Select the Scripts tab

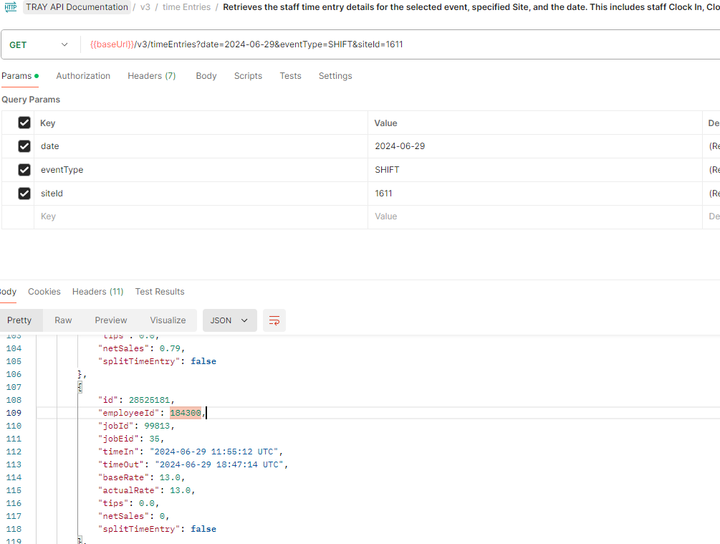click(x=248, y=76)
